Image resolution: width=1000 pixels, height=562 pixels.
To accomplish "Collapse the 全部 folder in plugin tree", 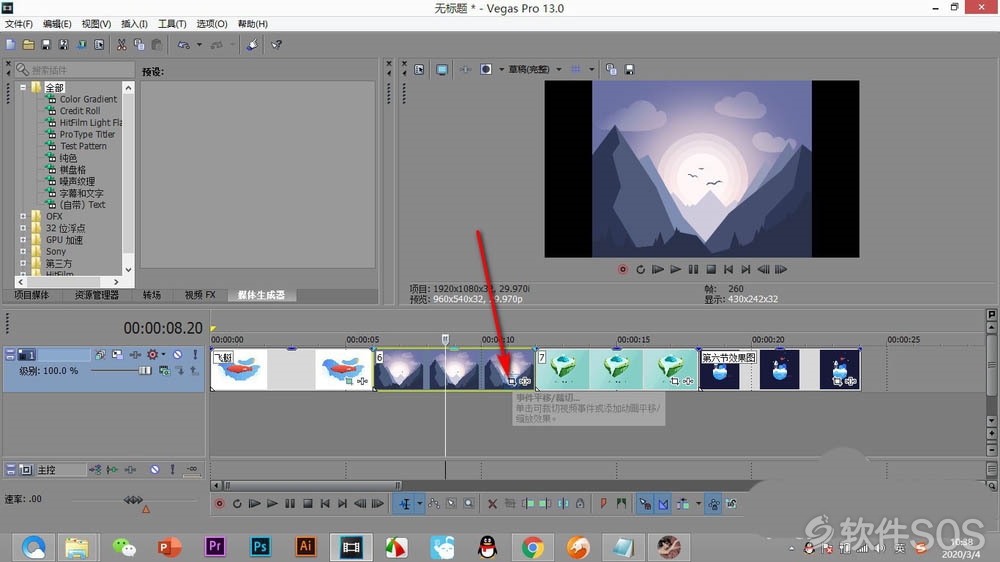I will [x=23, y=87].
